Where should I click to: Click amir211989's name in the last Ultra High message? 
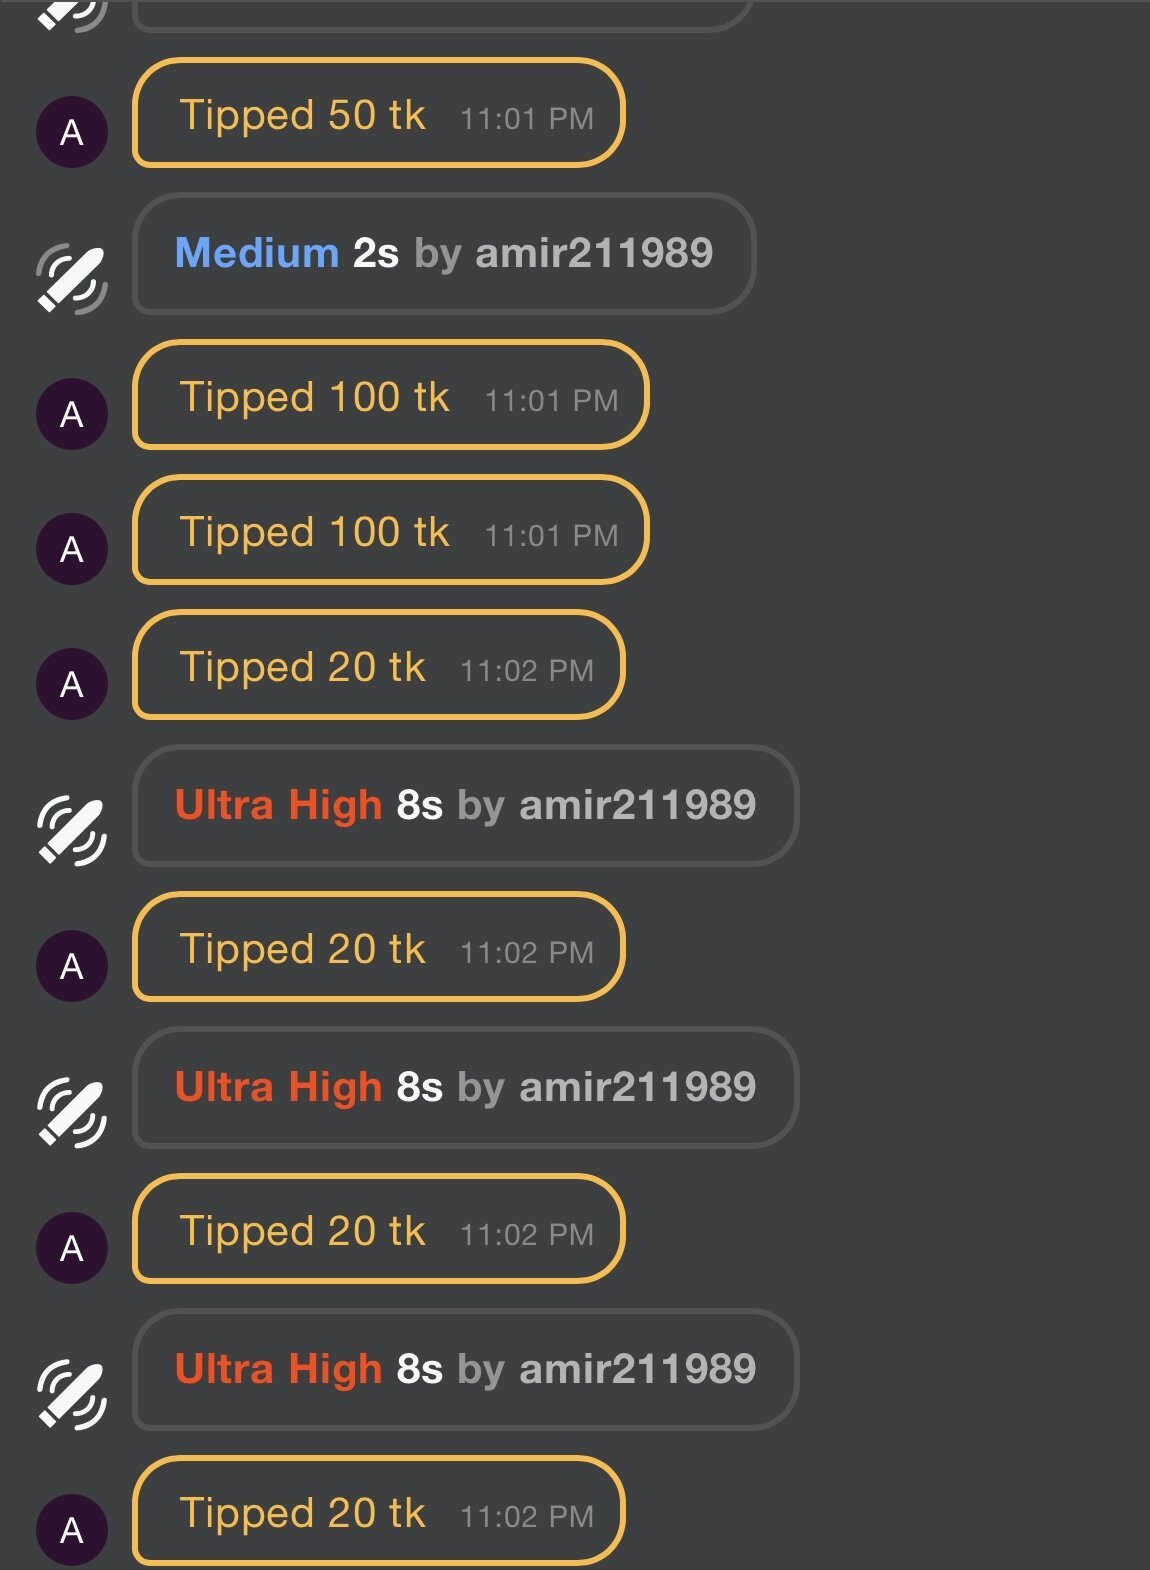[637, 1369]
